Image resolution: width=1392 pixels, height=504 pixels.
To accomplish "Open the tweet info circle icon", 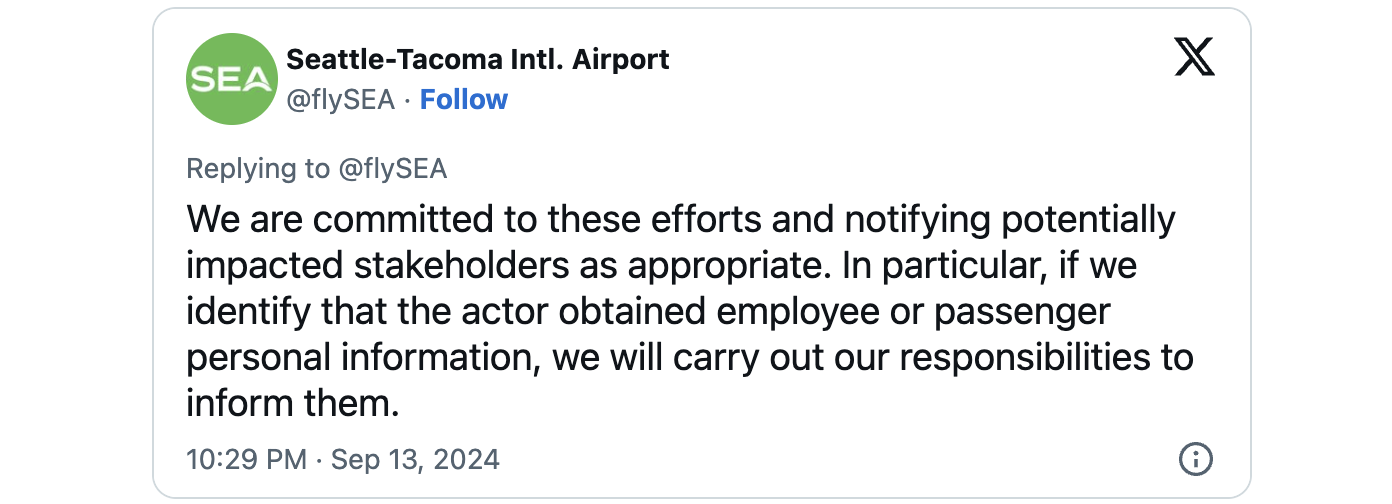I will pyautogui.click(x=1196, y=459).
